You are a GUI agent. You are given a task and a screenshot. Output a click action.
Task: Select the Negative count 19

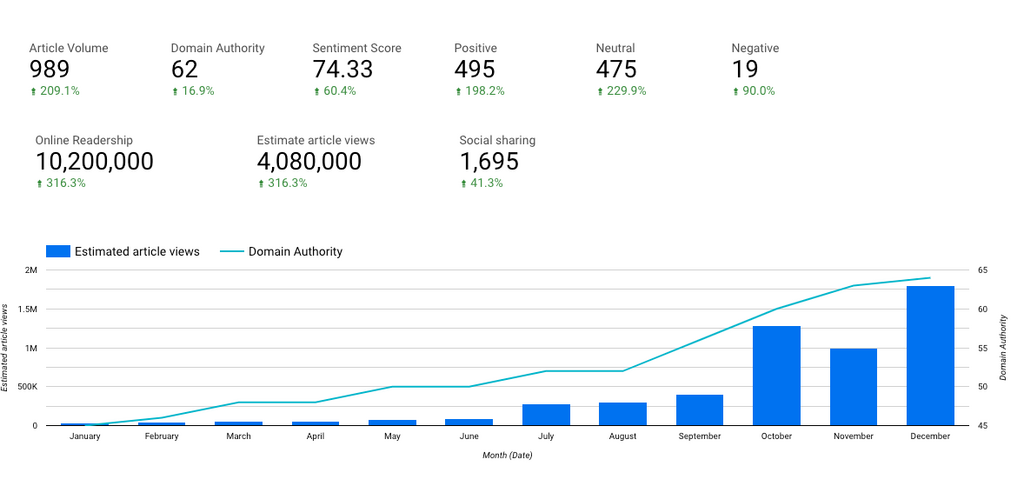tap(745, 69)
